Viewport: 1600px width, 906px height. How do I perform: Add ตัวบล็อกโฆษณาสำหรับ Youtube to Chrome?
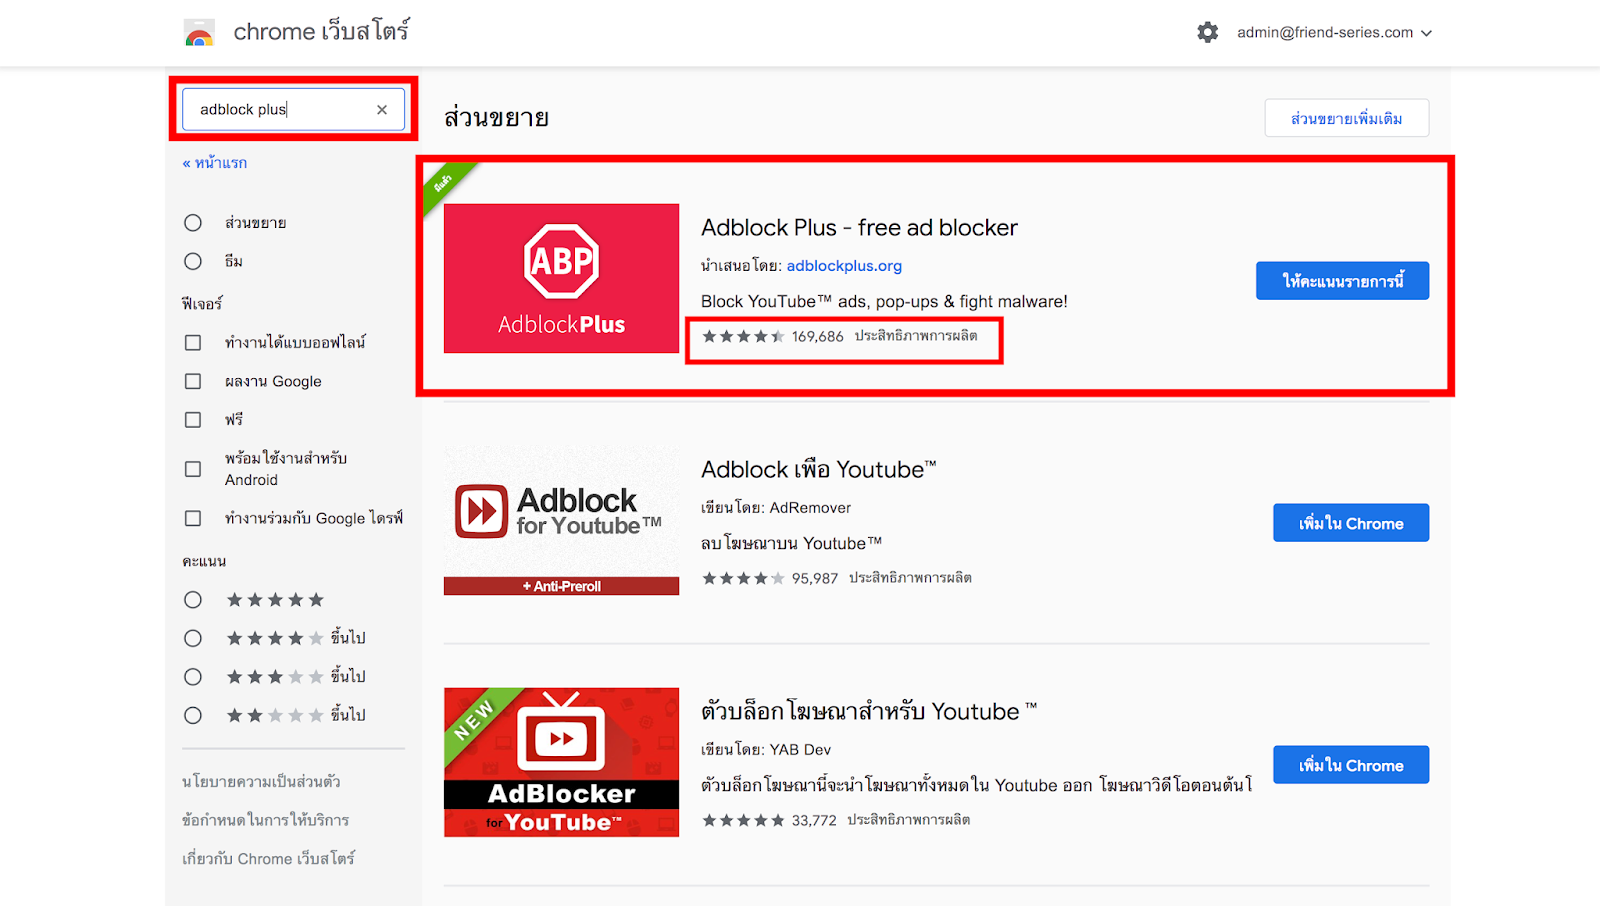(x=1351, y=765)
